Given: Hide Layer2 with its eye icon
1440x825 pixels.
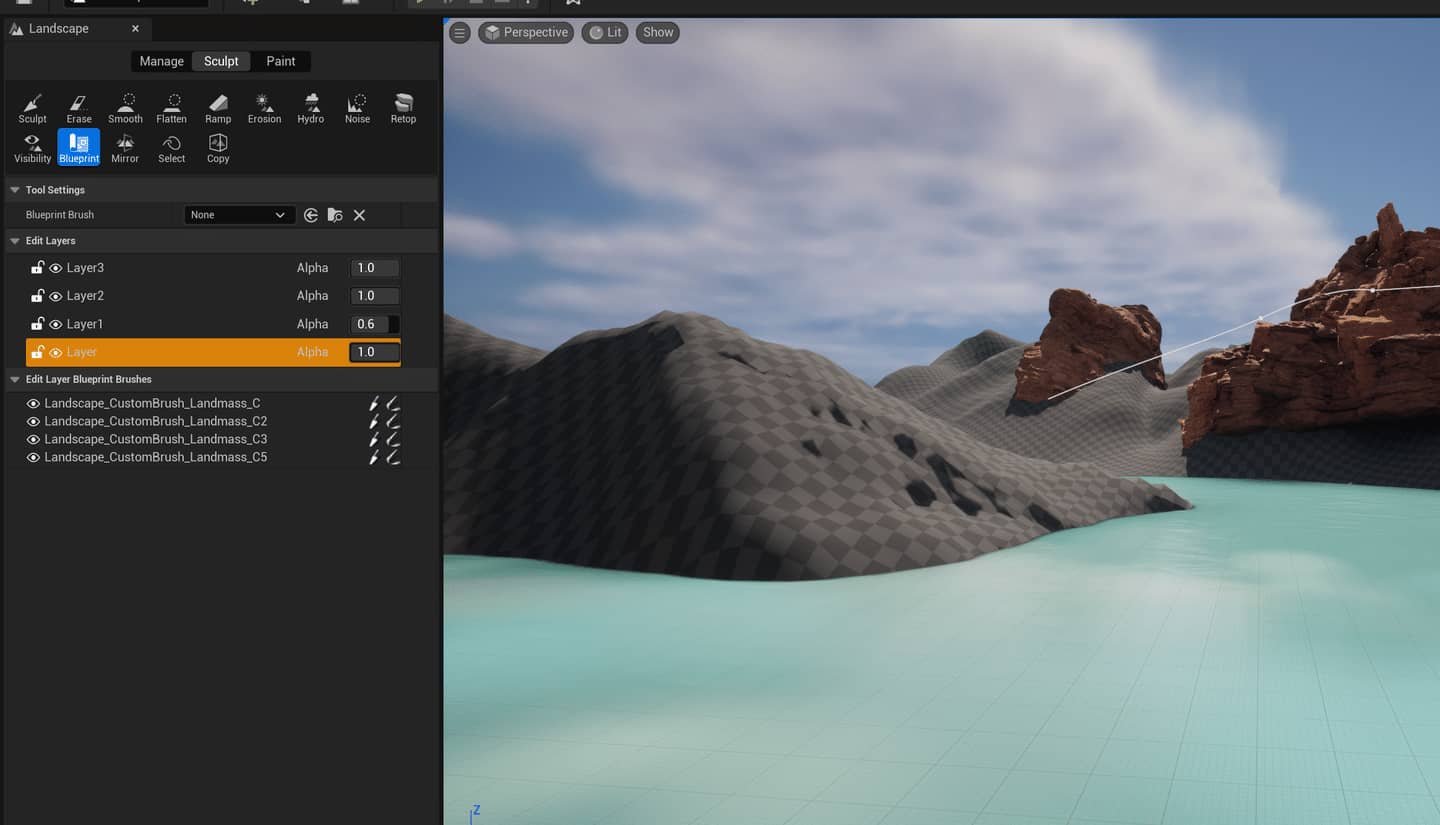Looking at the screenshot, I should point(56,296).
